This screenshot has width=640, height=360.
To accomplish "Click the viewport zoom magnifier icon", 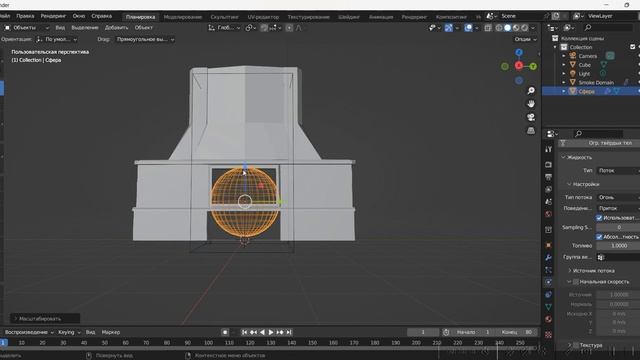I will pyautogui.click(x=531, y=91).
